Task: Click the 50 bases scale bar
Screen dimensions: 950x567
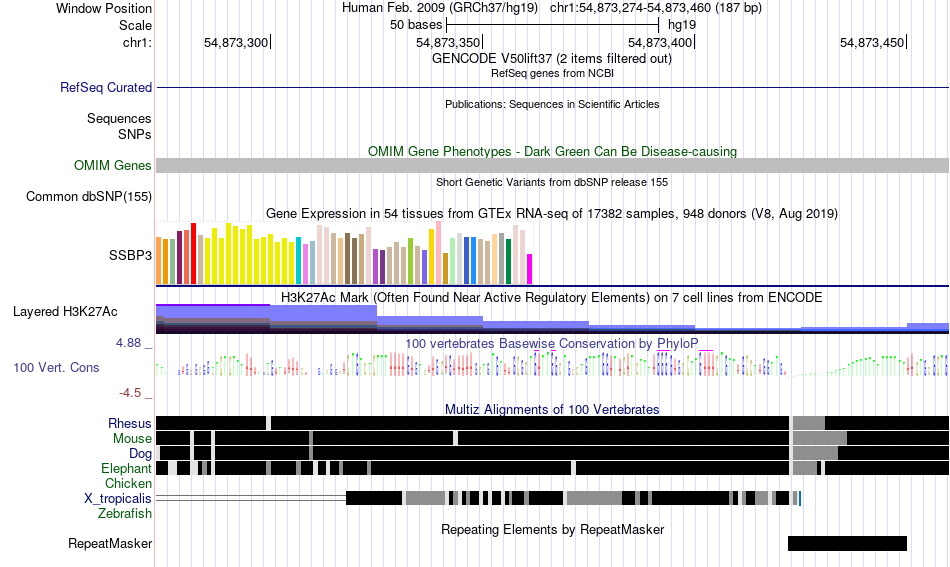Action: pyautogui.click(x=552, y=25)
